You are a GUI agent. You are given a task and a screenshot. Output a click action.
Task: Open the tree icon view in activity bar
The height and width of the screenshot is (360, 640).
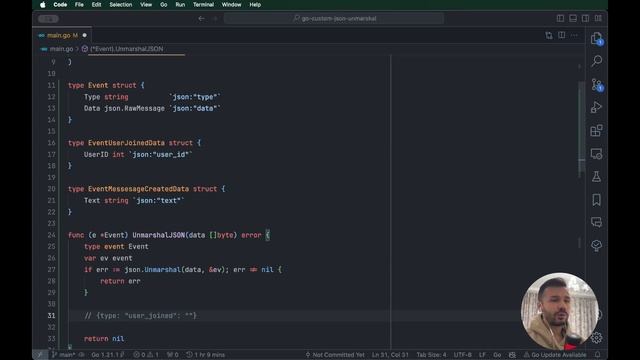pos(596,246)
